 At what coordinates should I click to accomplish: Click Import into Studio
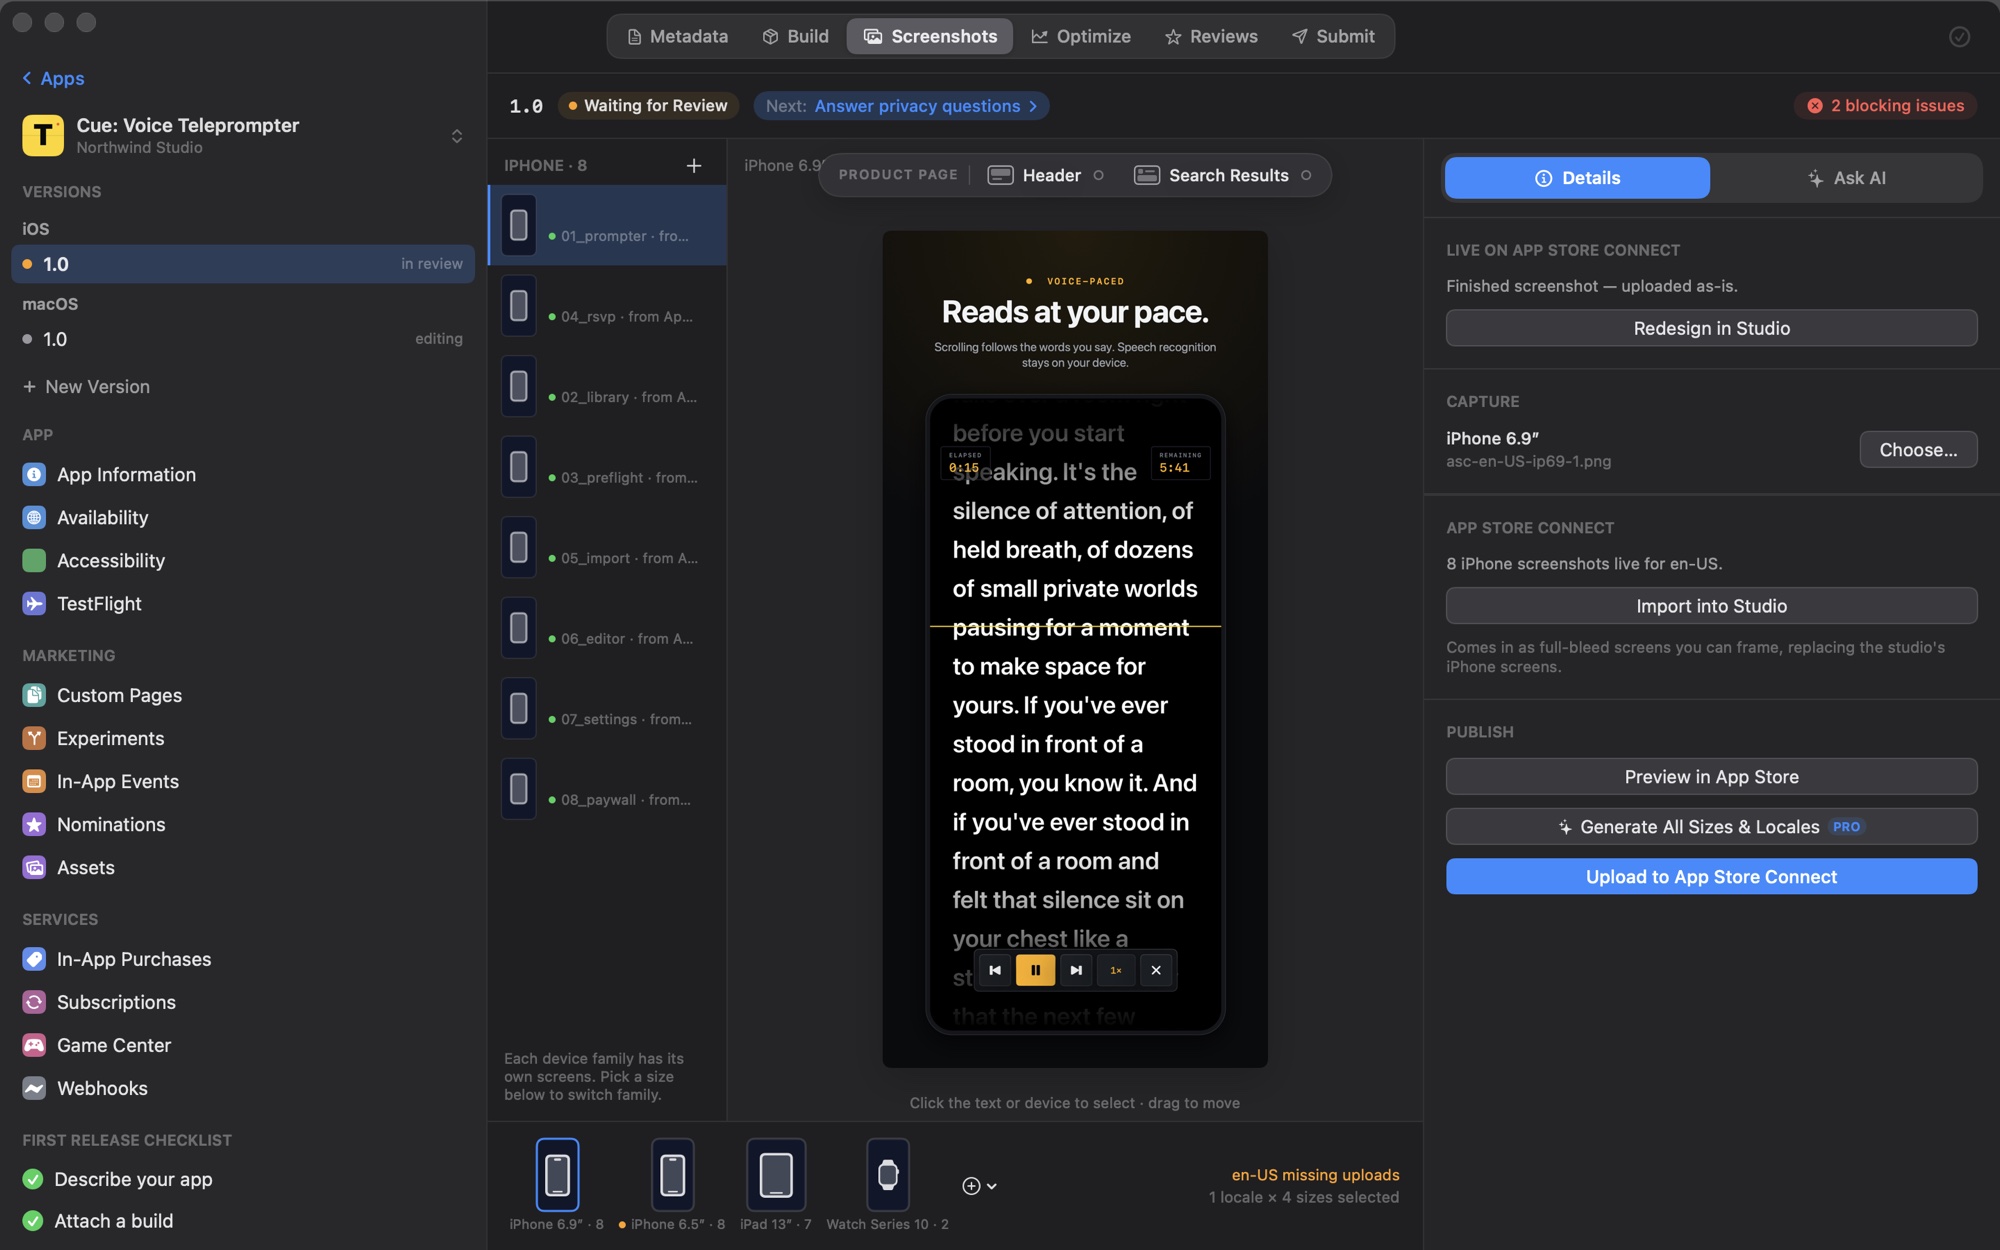1711,606
